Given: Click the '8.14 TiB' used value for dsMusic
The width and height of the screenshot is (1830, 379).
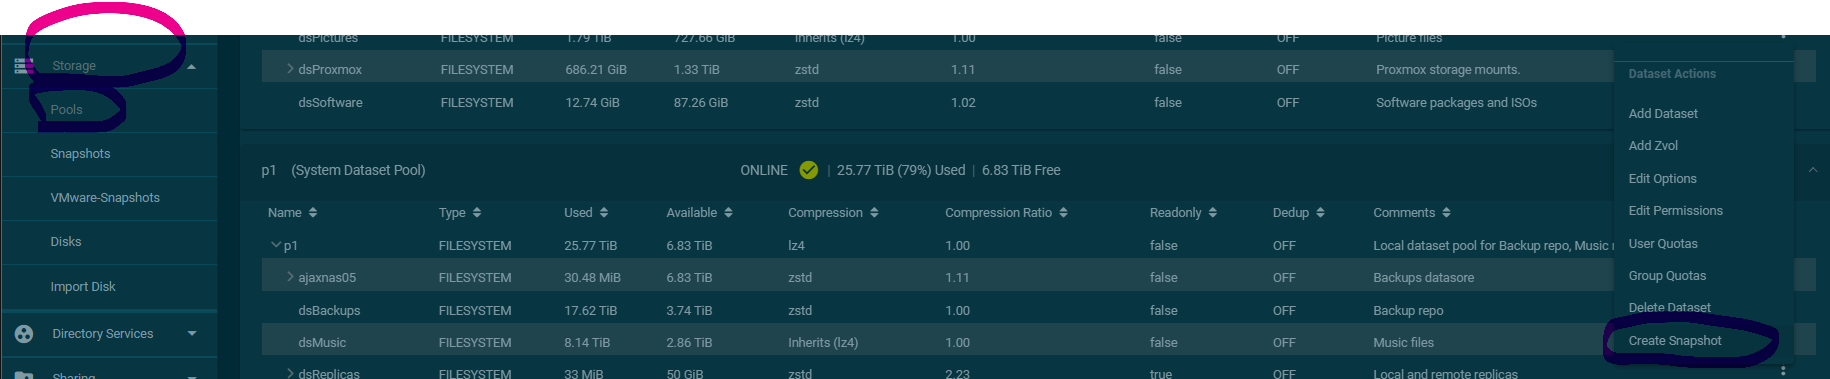Looking at the screenshot, I should 587,343.
